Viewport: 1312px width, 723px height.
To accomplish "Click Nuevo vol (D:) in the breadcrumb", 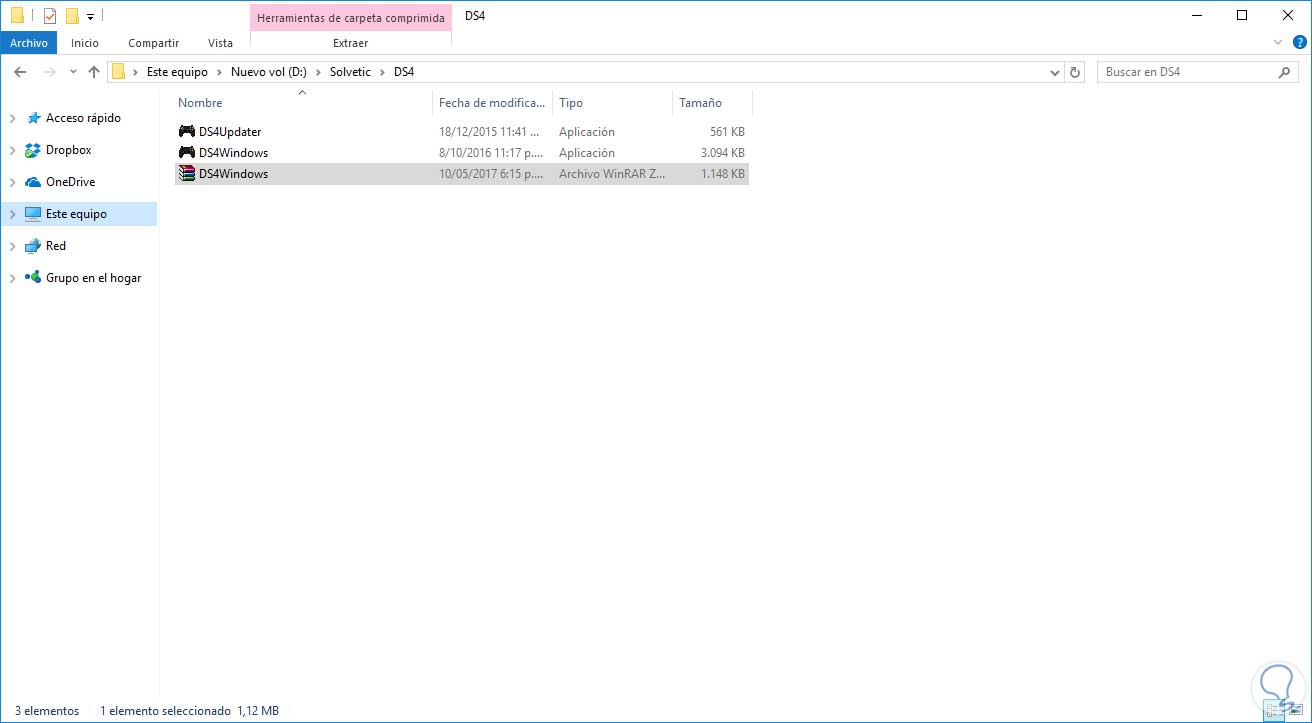I will (267, 72).
